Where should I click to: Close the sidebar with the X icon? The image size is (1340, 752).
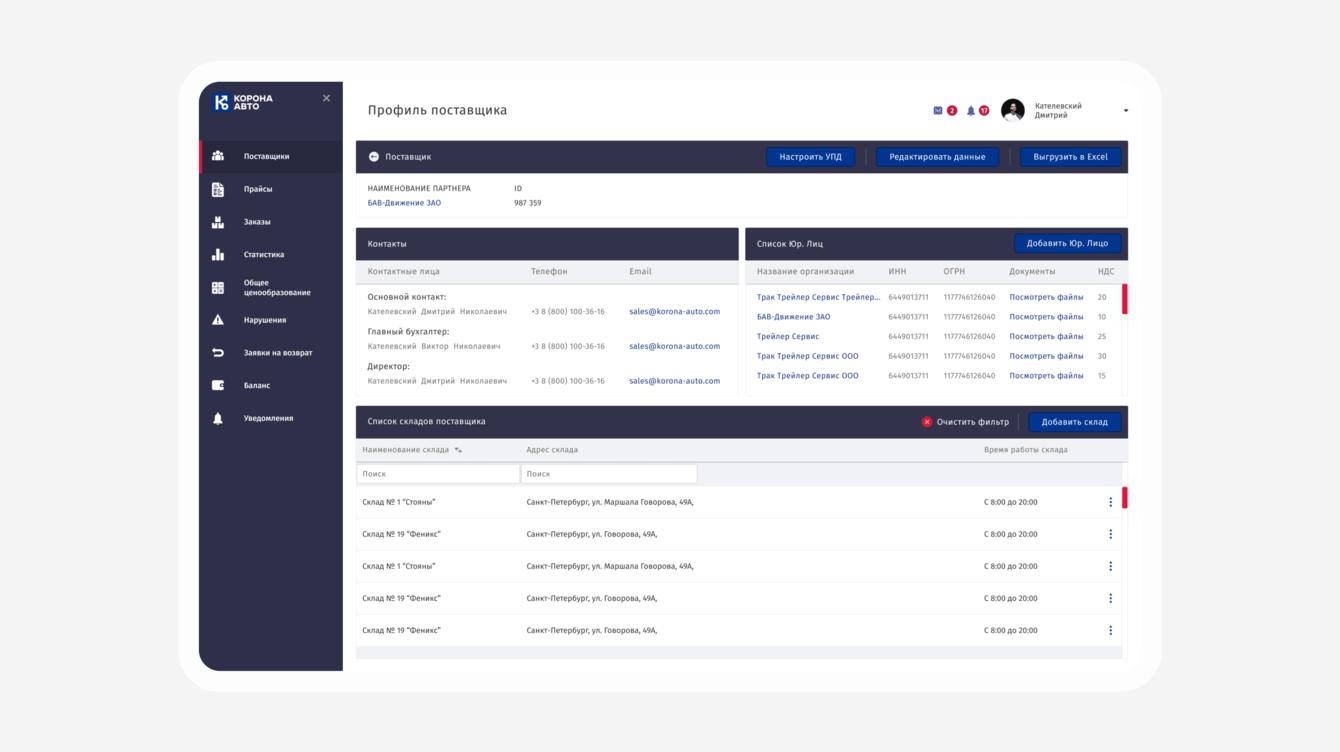(x=326, y=98)
